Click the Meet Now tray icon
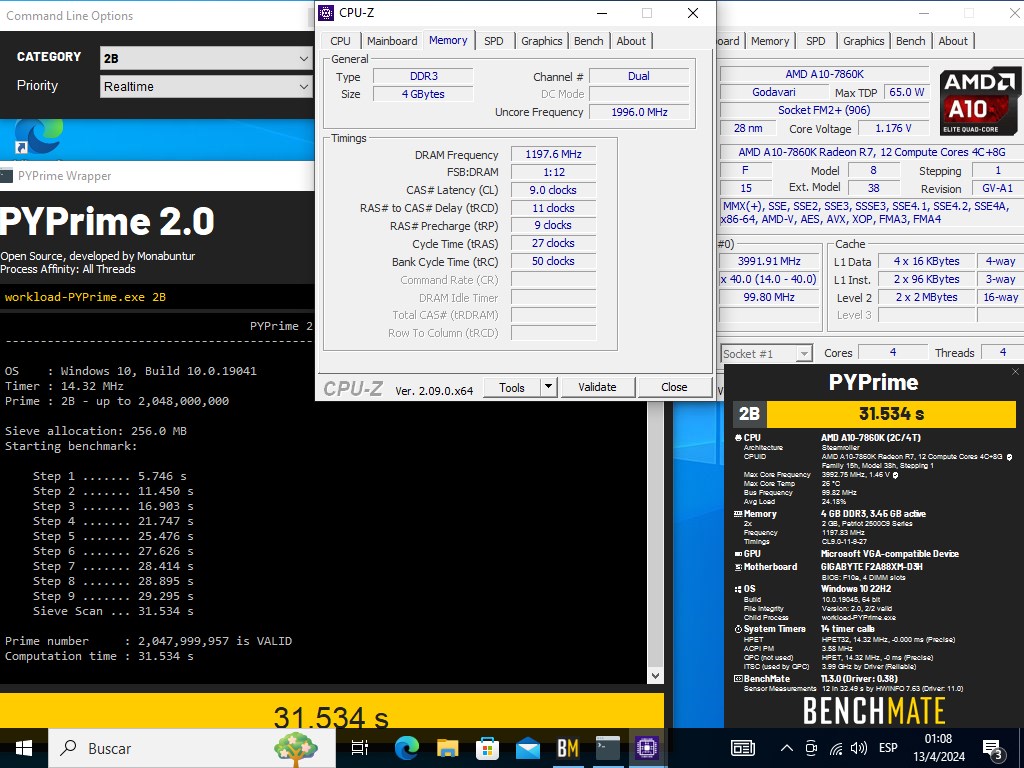The image size is (1024, 768). (x=811, y=748)
